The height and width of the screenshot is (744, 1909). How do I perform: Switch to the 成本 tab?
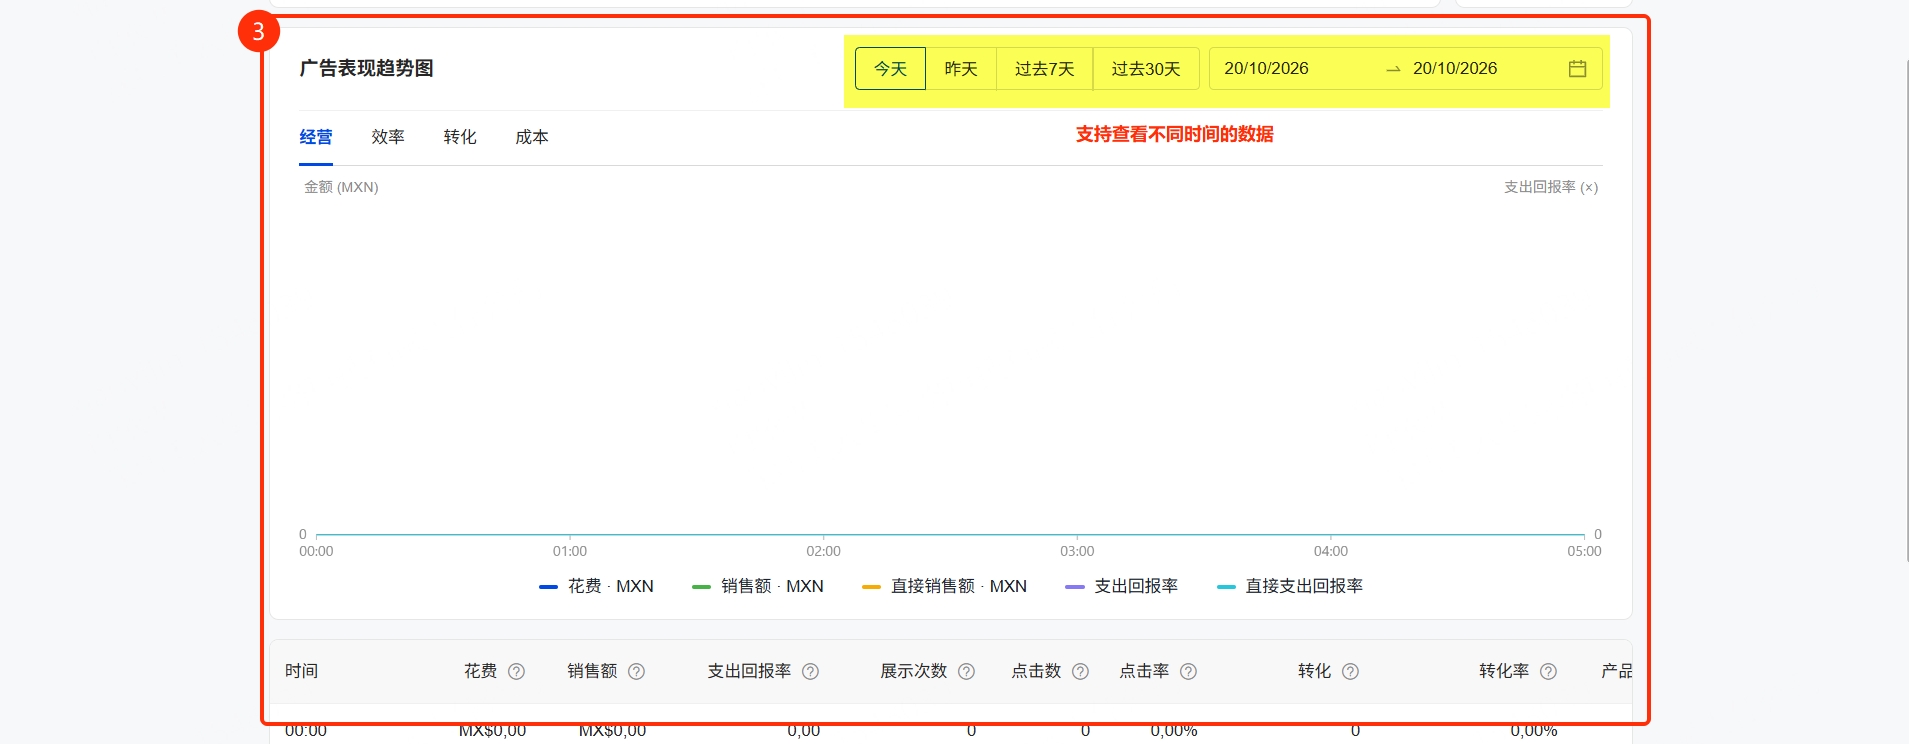coord(532,137)
